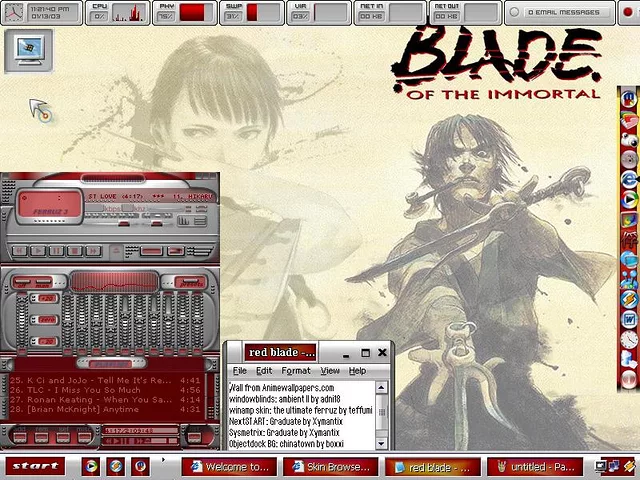640x480 pixels.
Task: Select track 27 Ronan Keating
Action: [x=105, y=400]
